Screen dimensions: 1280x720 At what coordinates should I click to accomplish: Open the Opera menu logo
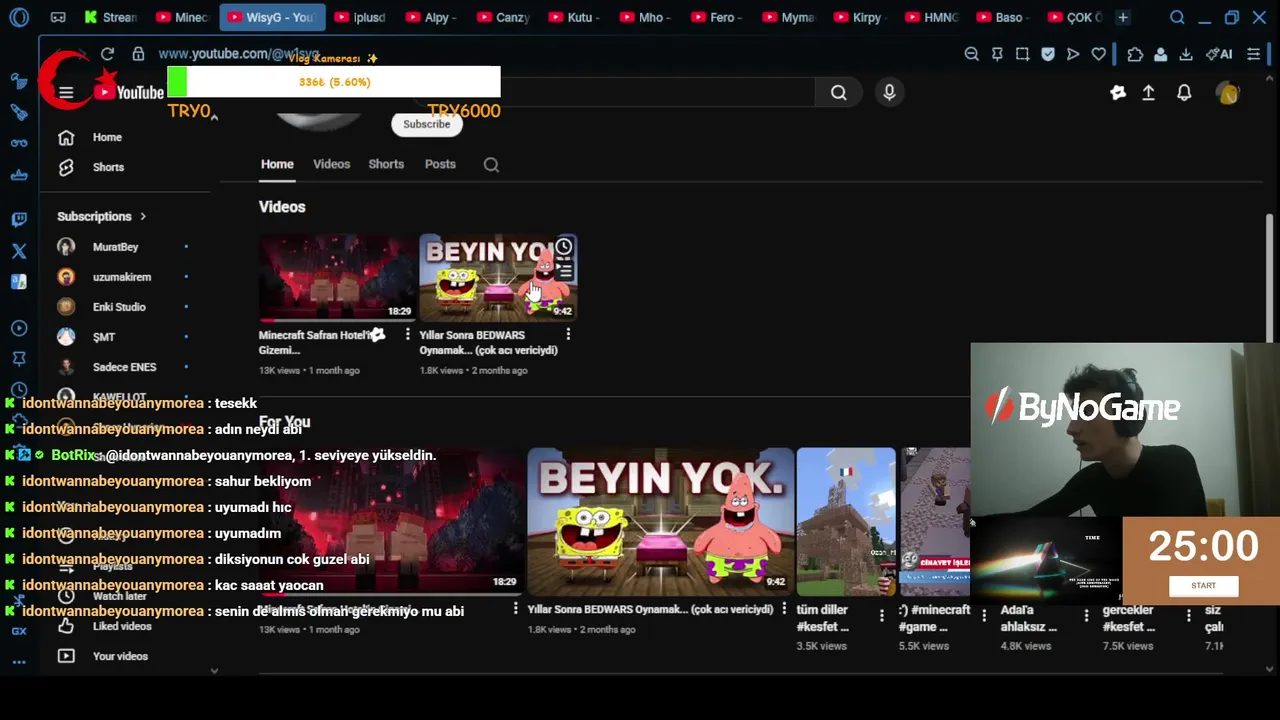(x=19, y=17)
